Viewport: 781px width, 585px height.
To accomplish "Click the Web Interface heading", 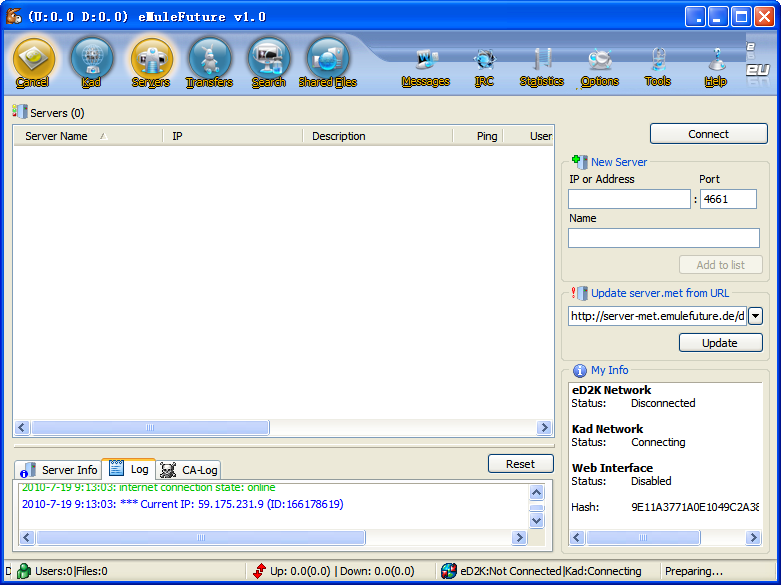I will [x=612, y=468].
